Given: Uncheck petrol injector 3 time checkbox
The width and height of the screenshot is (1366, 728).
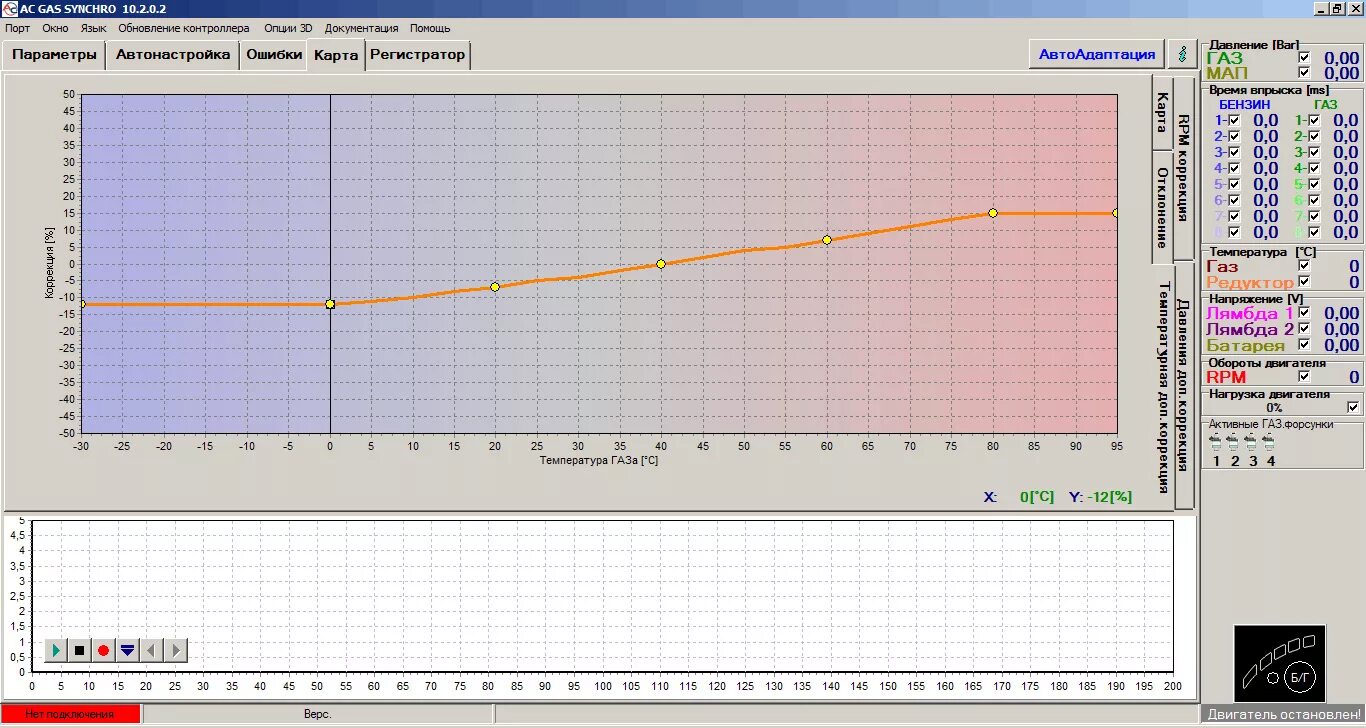Looking at the screenshot, I should tap(1234, 152).
